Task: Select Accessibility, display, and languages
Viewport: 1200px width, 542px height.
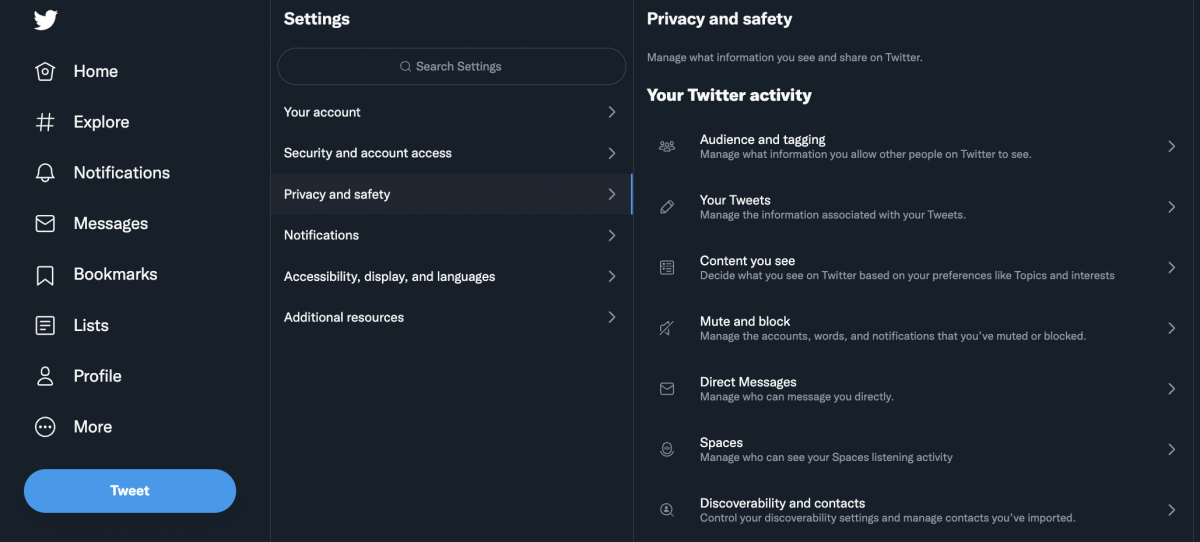Action: click(389, 276)
